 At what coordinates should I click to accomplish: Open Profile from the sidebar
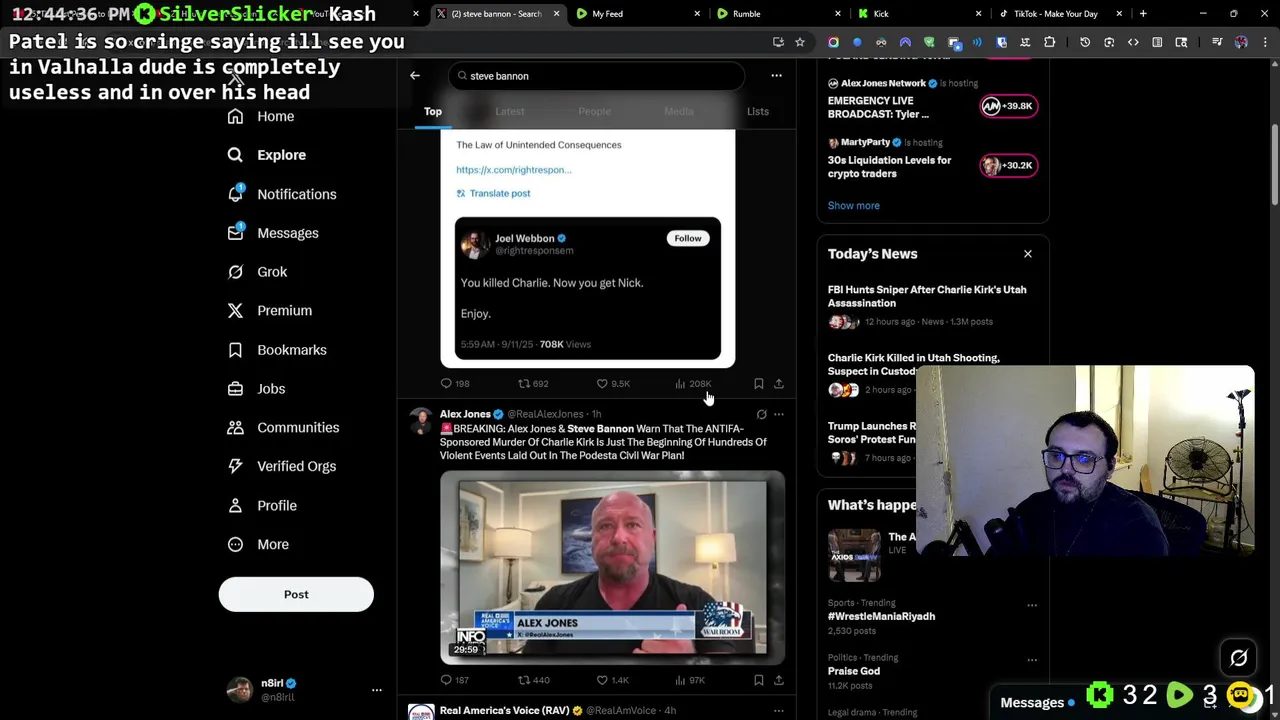(262, 505)
